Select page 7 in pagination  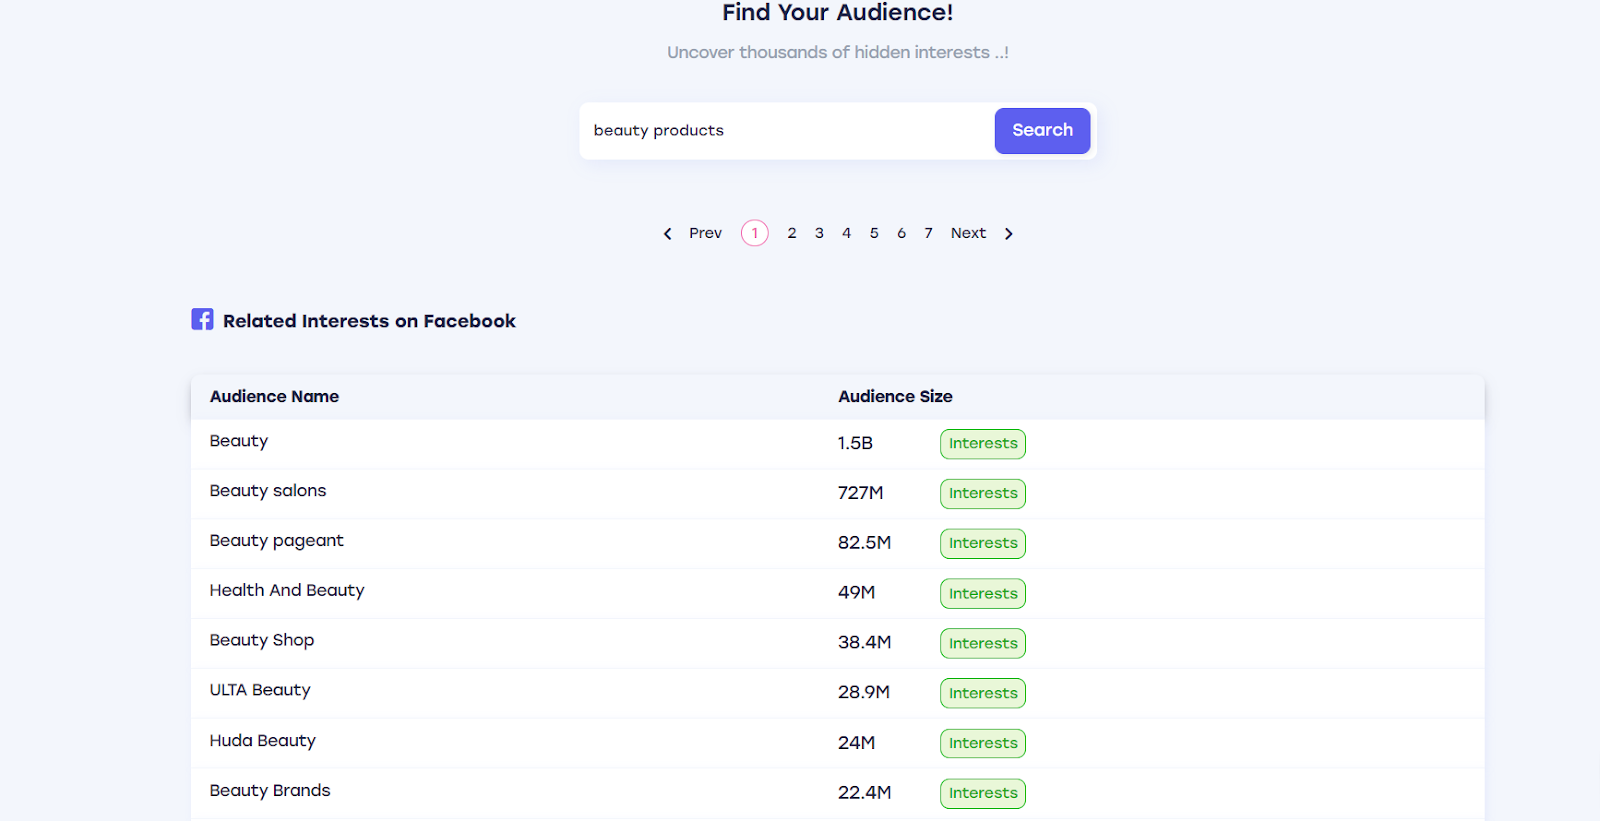(x=928, y=233)
